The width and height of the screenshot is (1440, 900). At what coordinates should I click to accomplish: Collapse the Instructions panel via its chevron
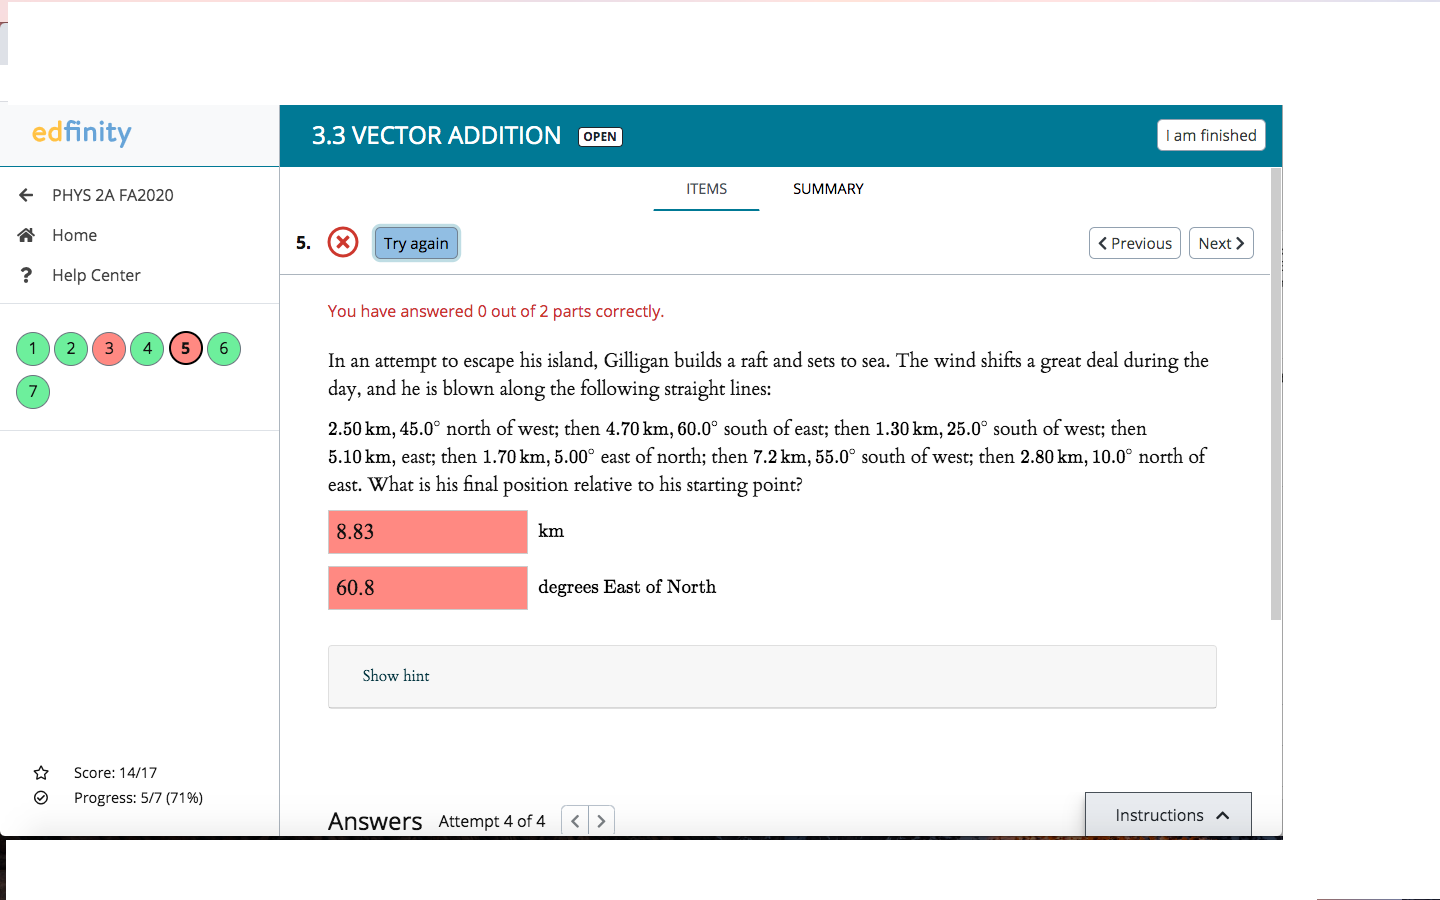coord(1224,815)
